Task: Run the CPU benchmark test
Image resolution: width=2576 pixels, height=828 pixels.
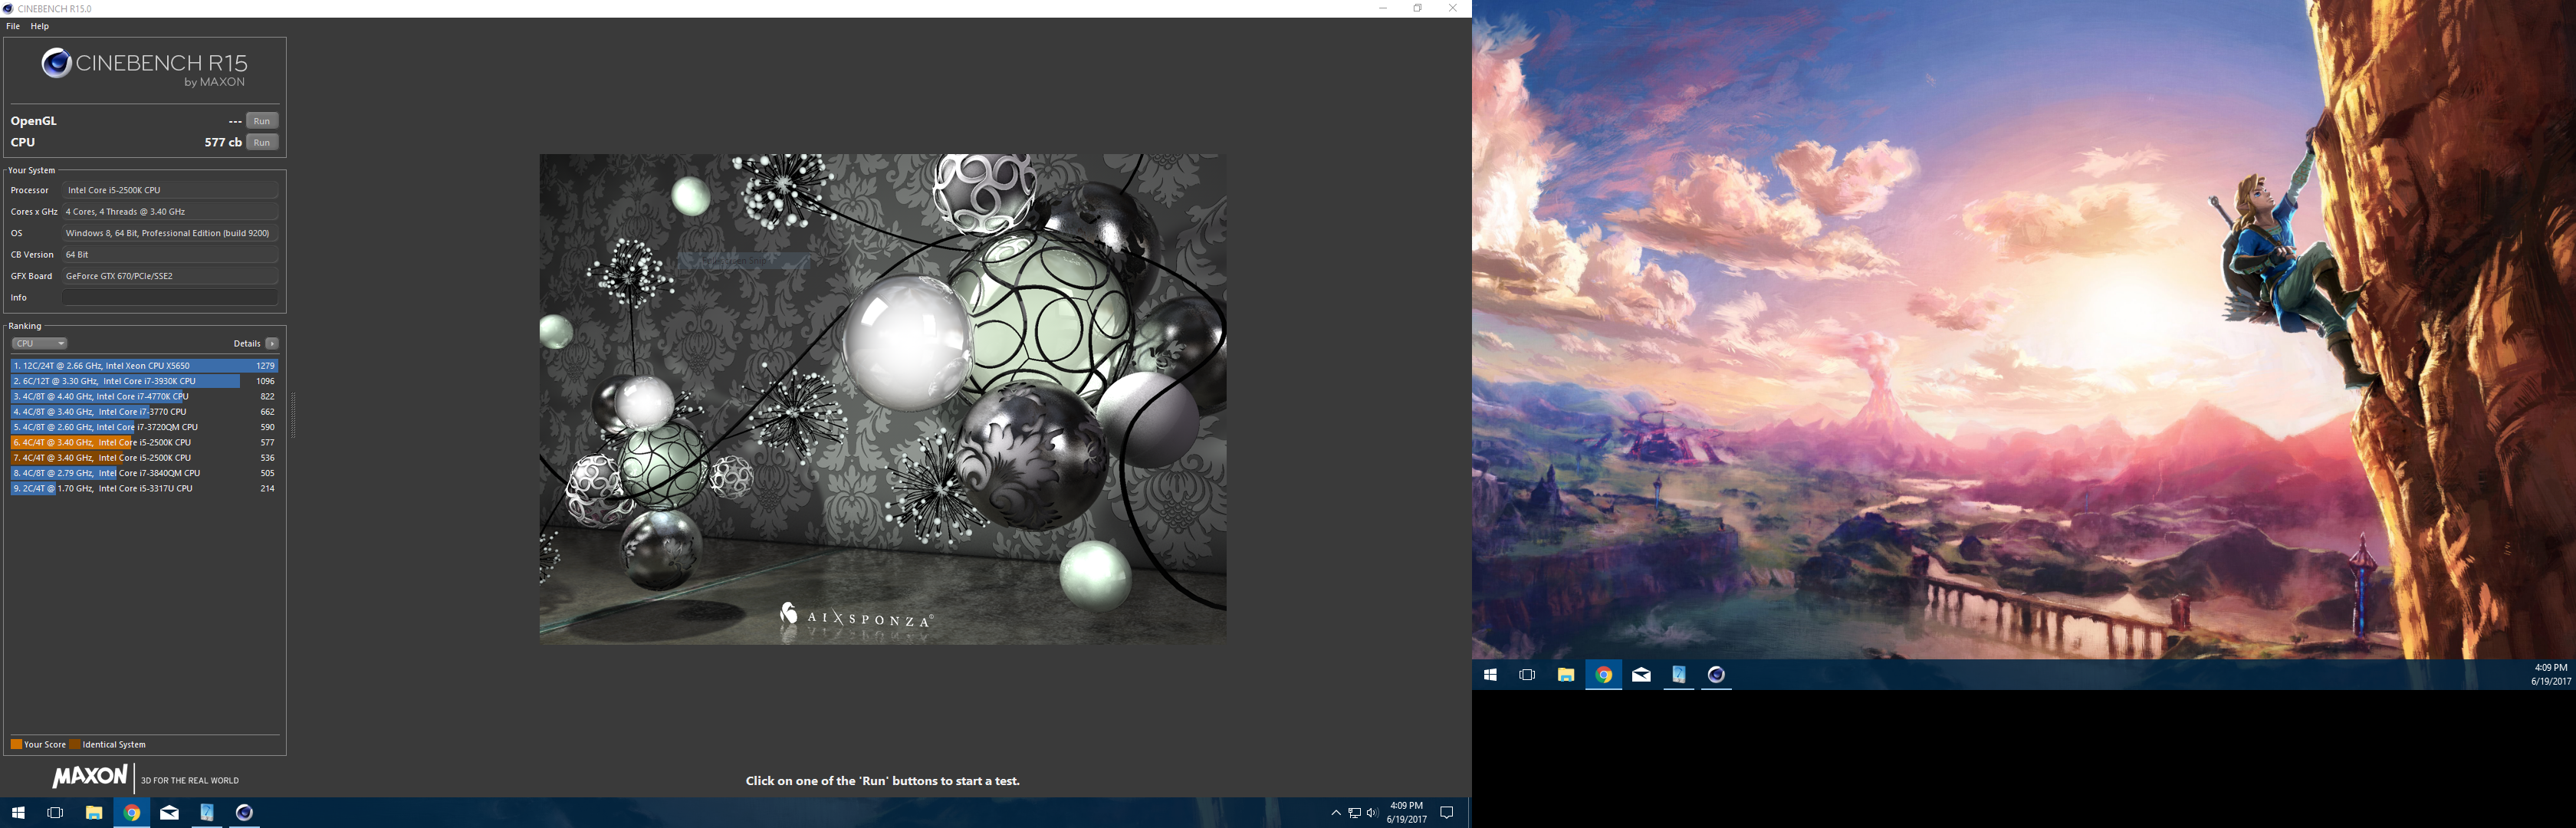Action: (262, 143)
